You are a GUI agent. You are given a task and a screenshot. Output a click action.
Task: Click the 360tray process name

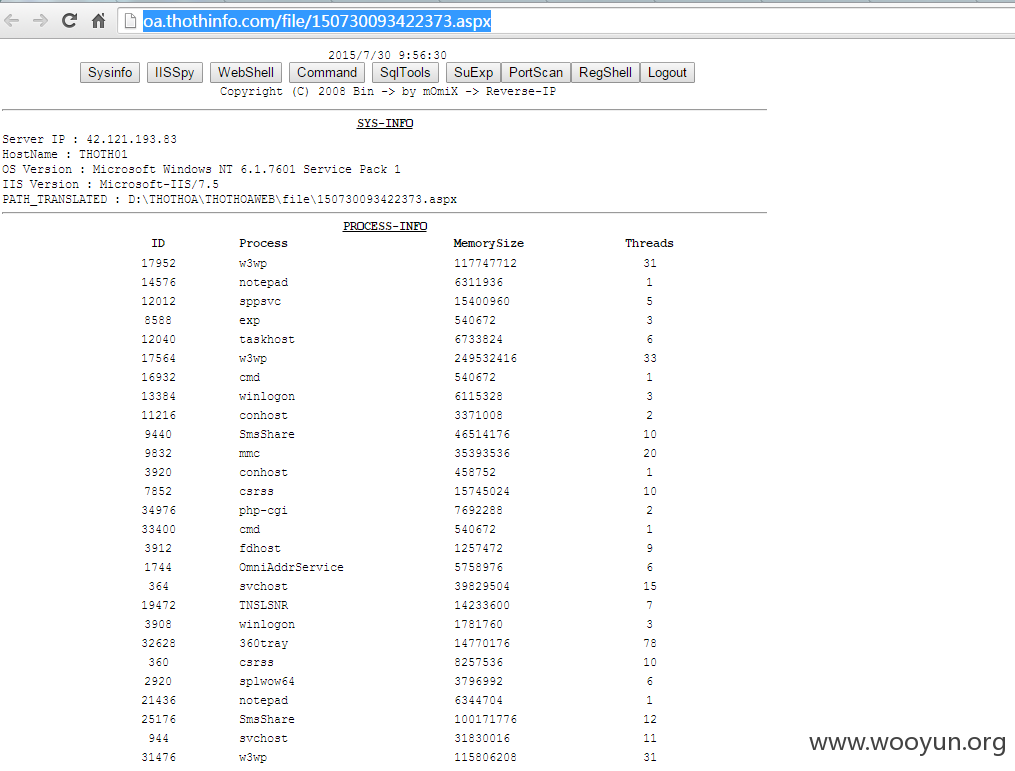[x=263, y=643]
